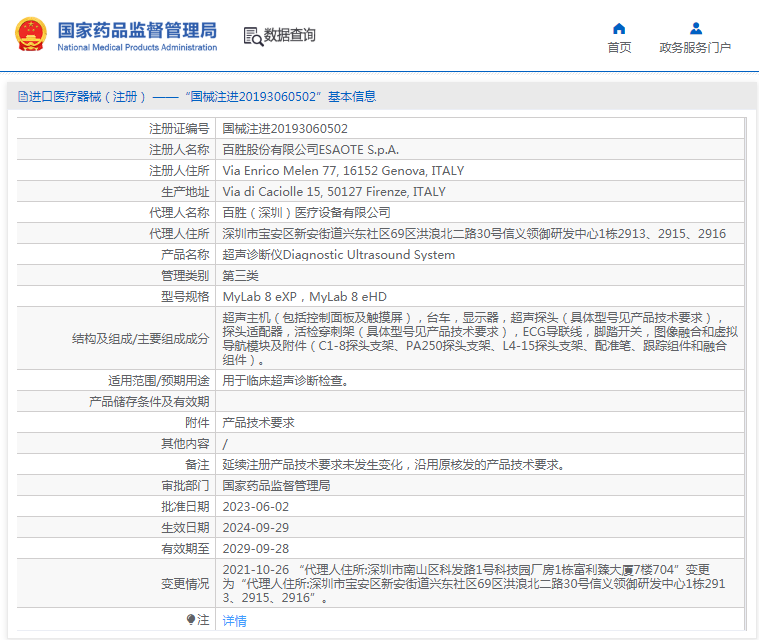This screenshot has height=640, width=759.
Task: Click the bulb icon beside 注
Action: click(x=191, y=620)
